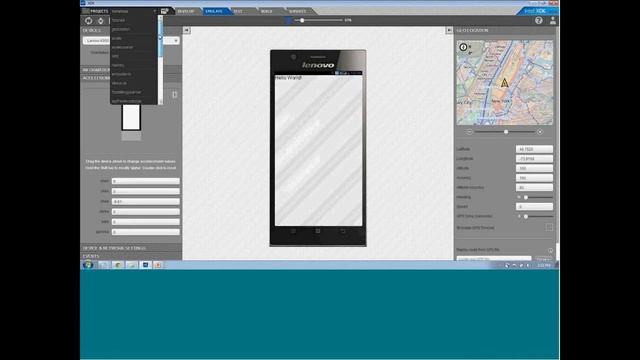640x360 pixels.
Task: Click the orange app icon in taskbar
Action: pos(158,265)
